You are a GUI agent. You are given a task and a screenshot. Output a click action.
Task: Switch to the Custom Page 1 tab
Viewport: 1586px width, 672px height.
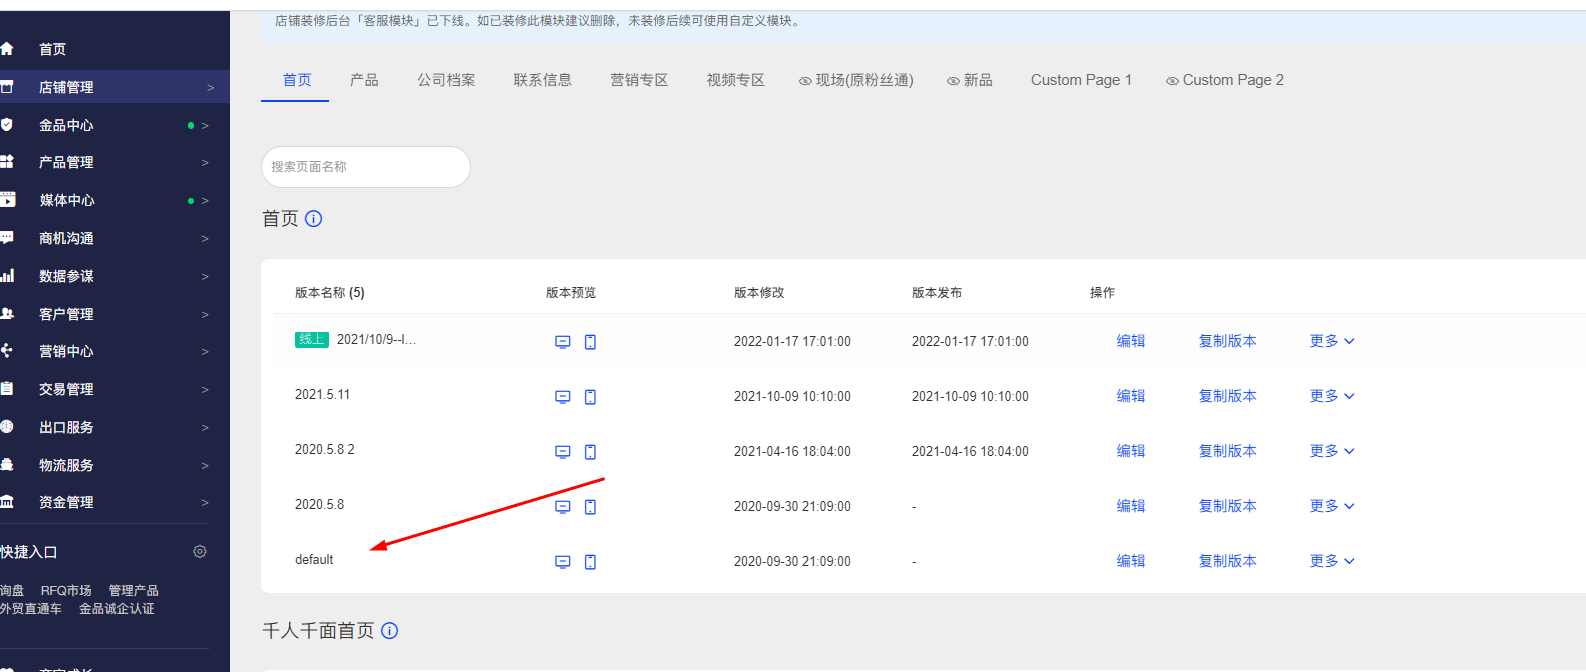(x=1081, y=80)
